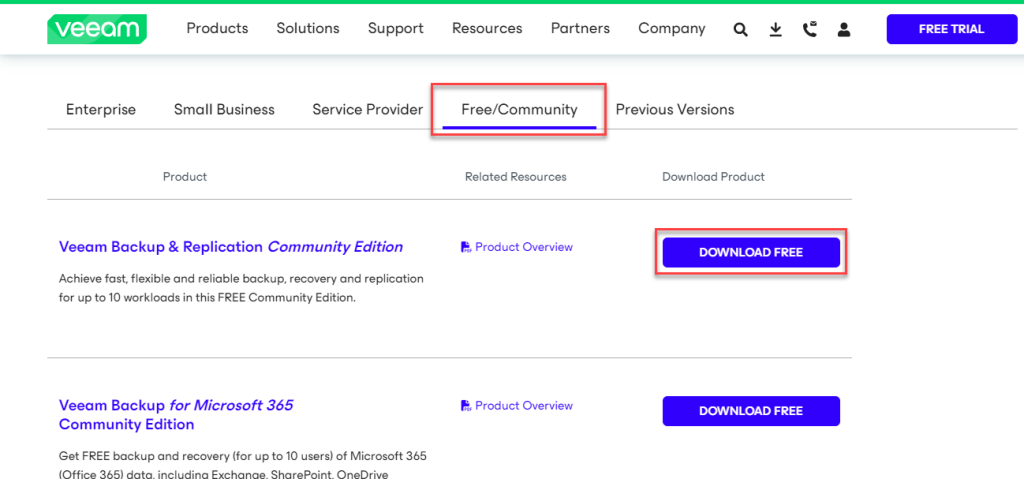Open Veeam Backup & Replication Community Edition title link
1024x479 pixels.
coord(231,247)
